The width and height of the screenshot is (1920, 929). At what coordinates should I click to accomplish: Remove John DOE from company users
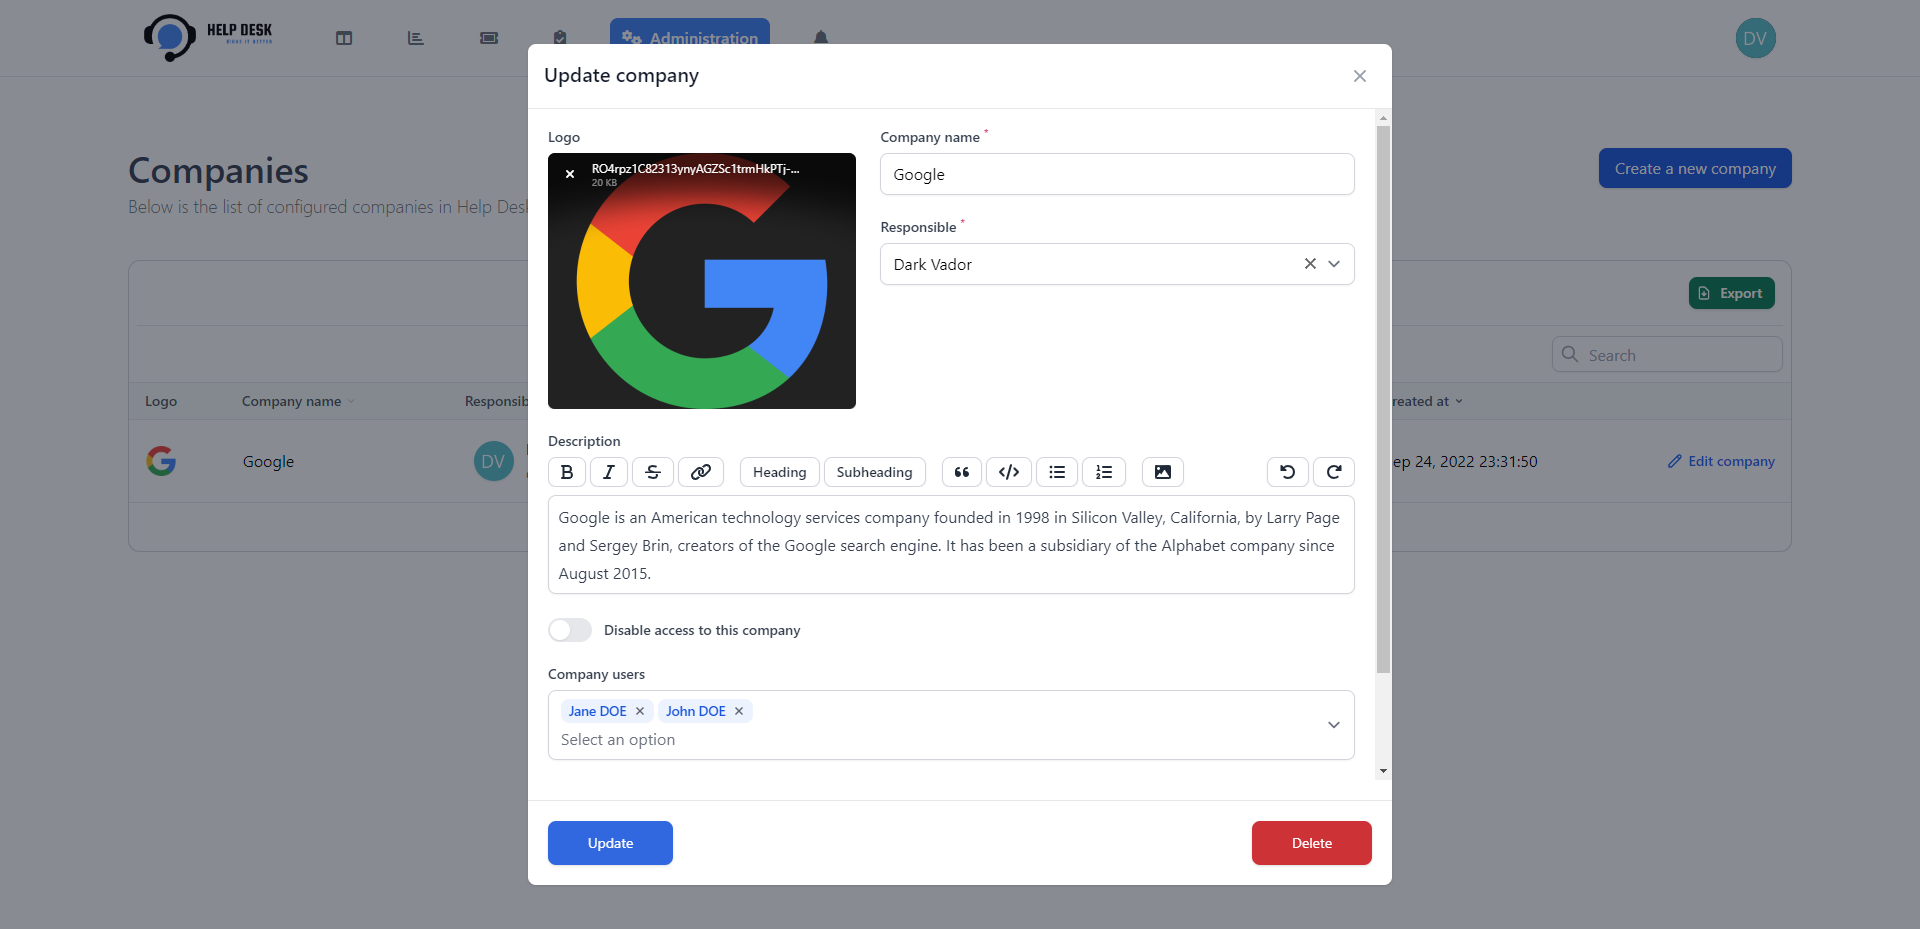pyautogui.click(x=739, y=711)
